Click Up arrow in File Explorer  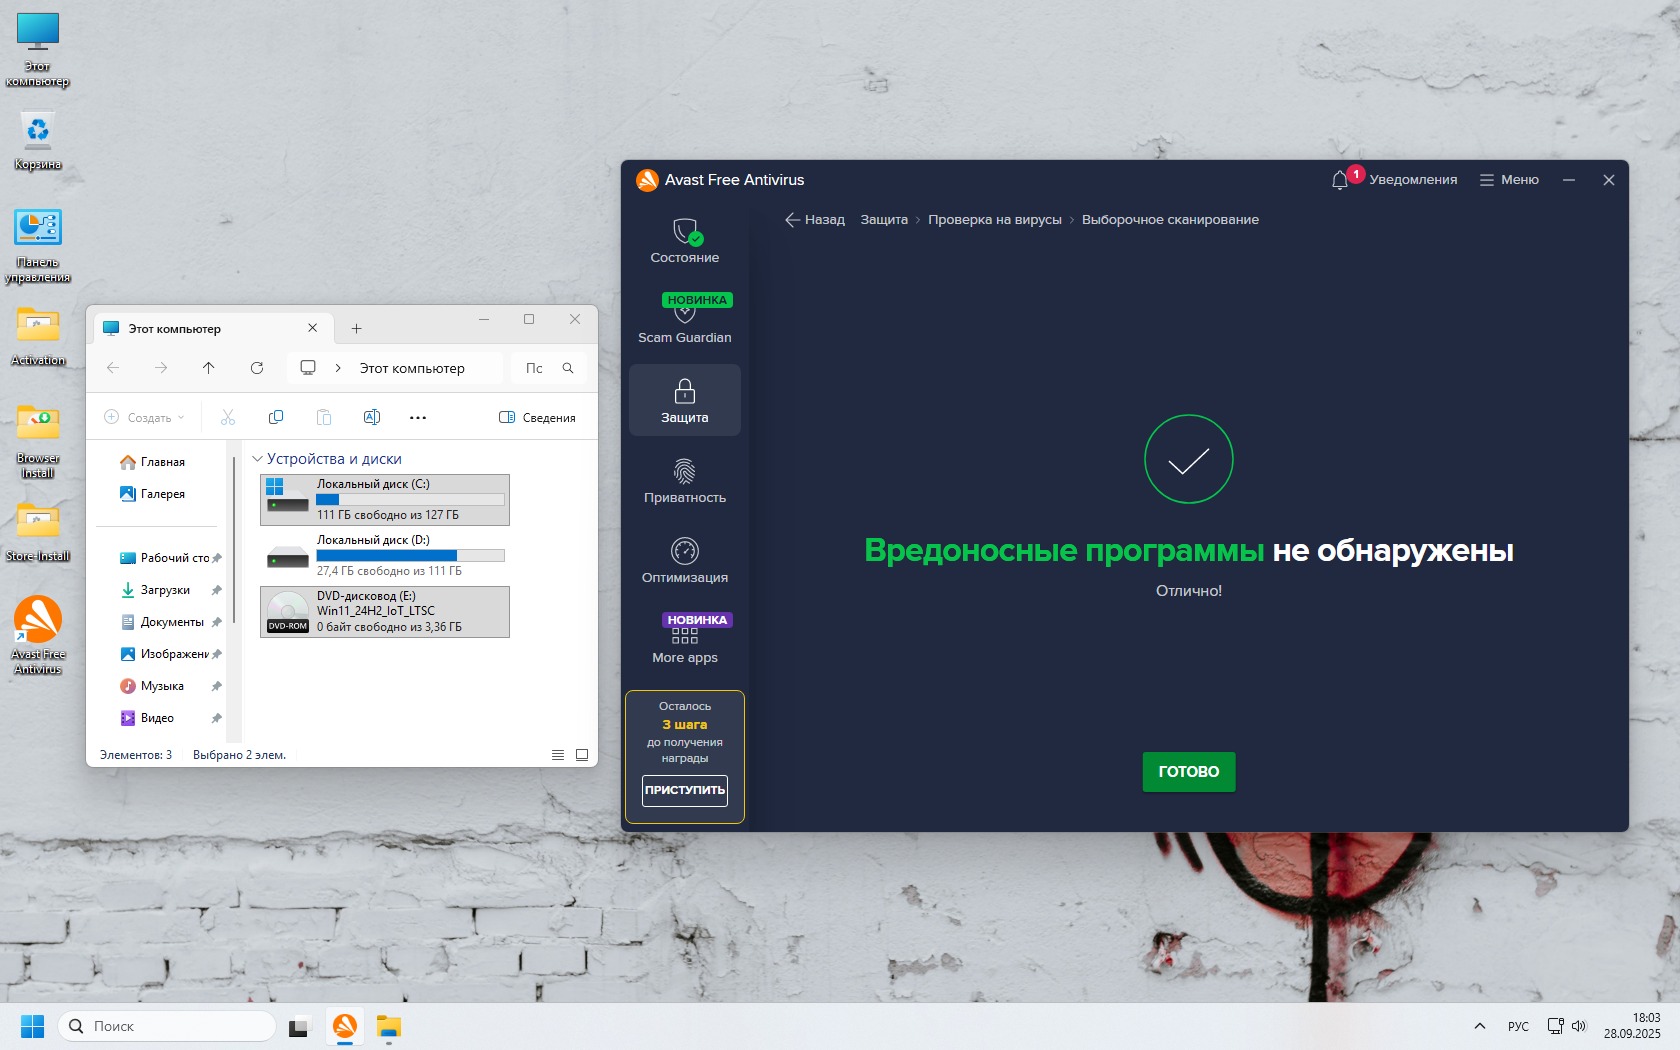click(209, 368)
